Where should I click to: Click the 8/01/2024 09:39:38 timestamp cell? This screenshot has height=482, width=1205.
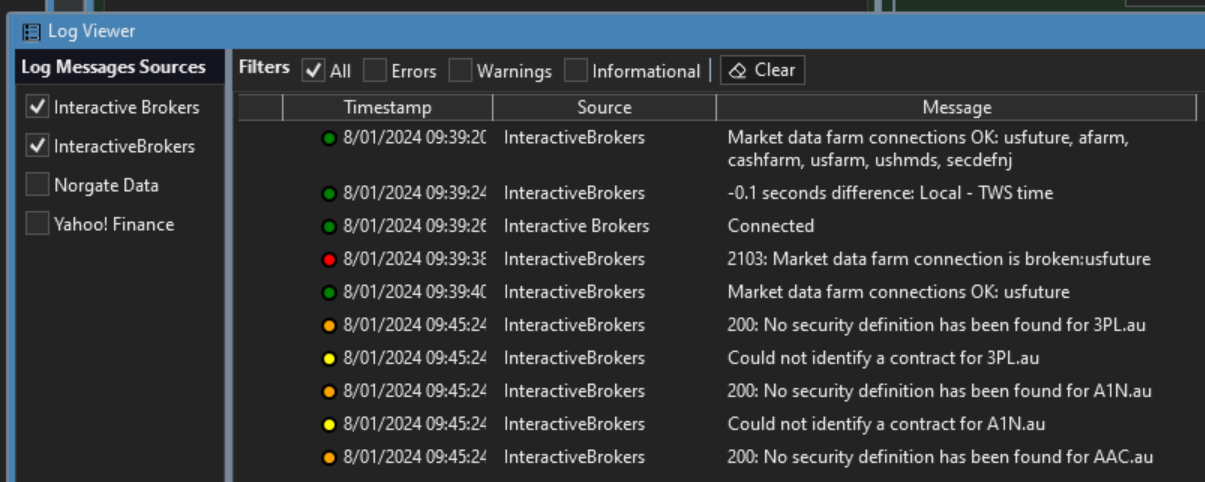pyautogui.click(x=414, y=259)
